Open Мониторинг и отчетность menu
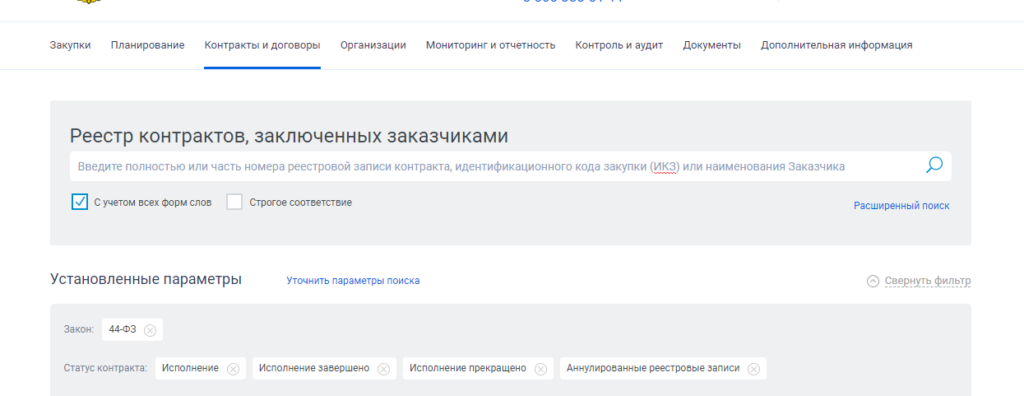The image size is (1024, 396). (x=490, y=45)
